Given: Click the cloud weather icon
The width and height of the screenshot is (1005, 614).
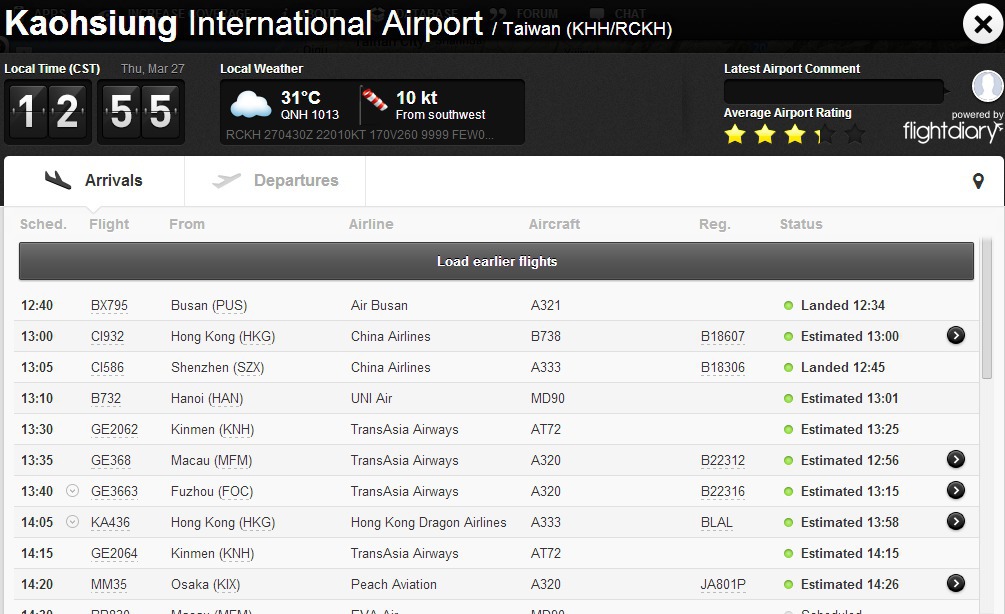Looking at the screenshot, I should 250,105.
